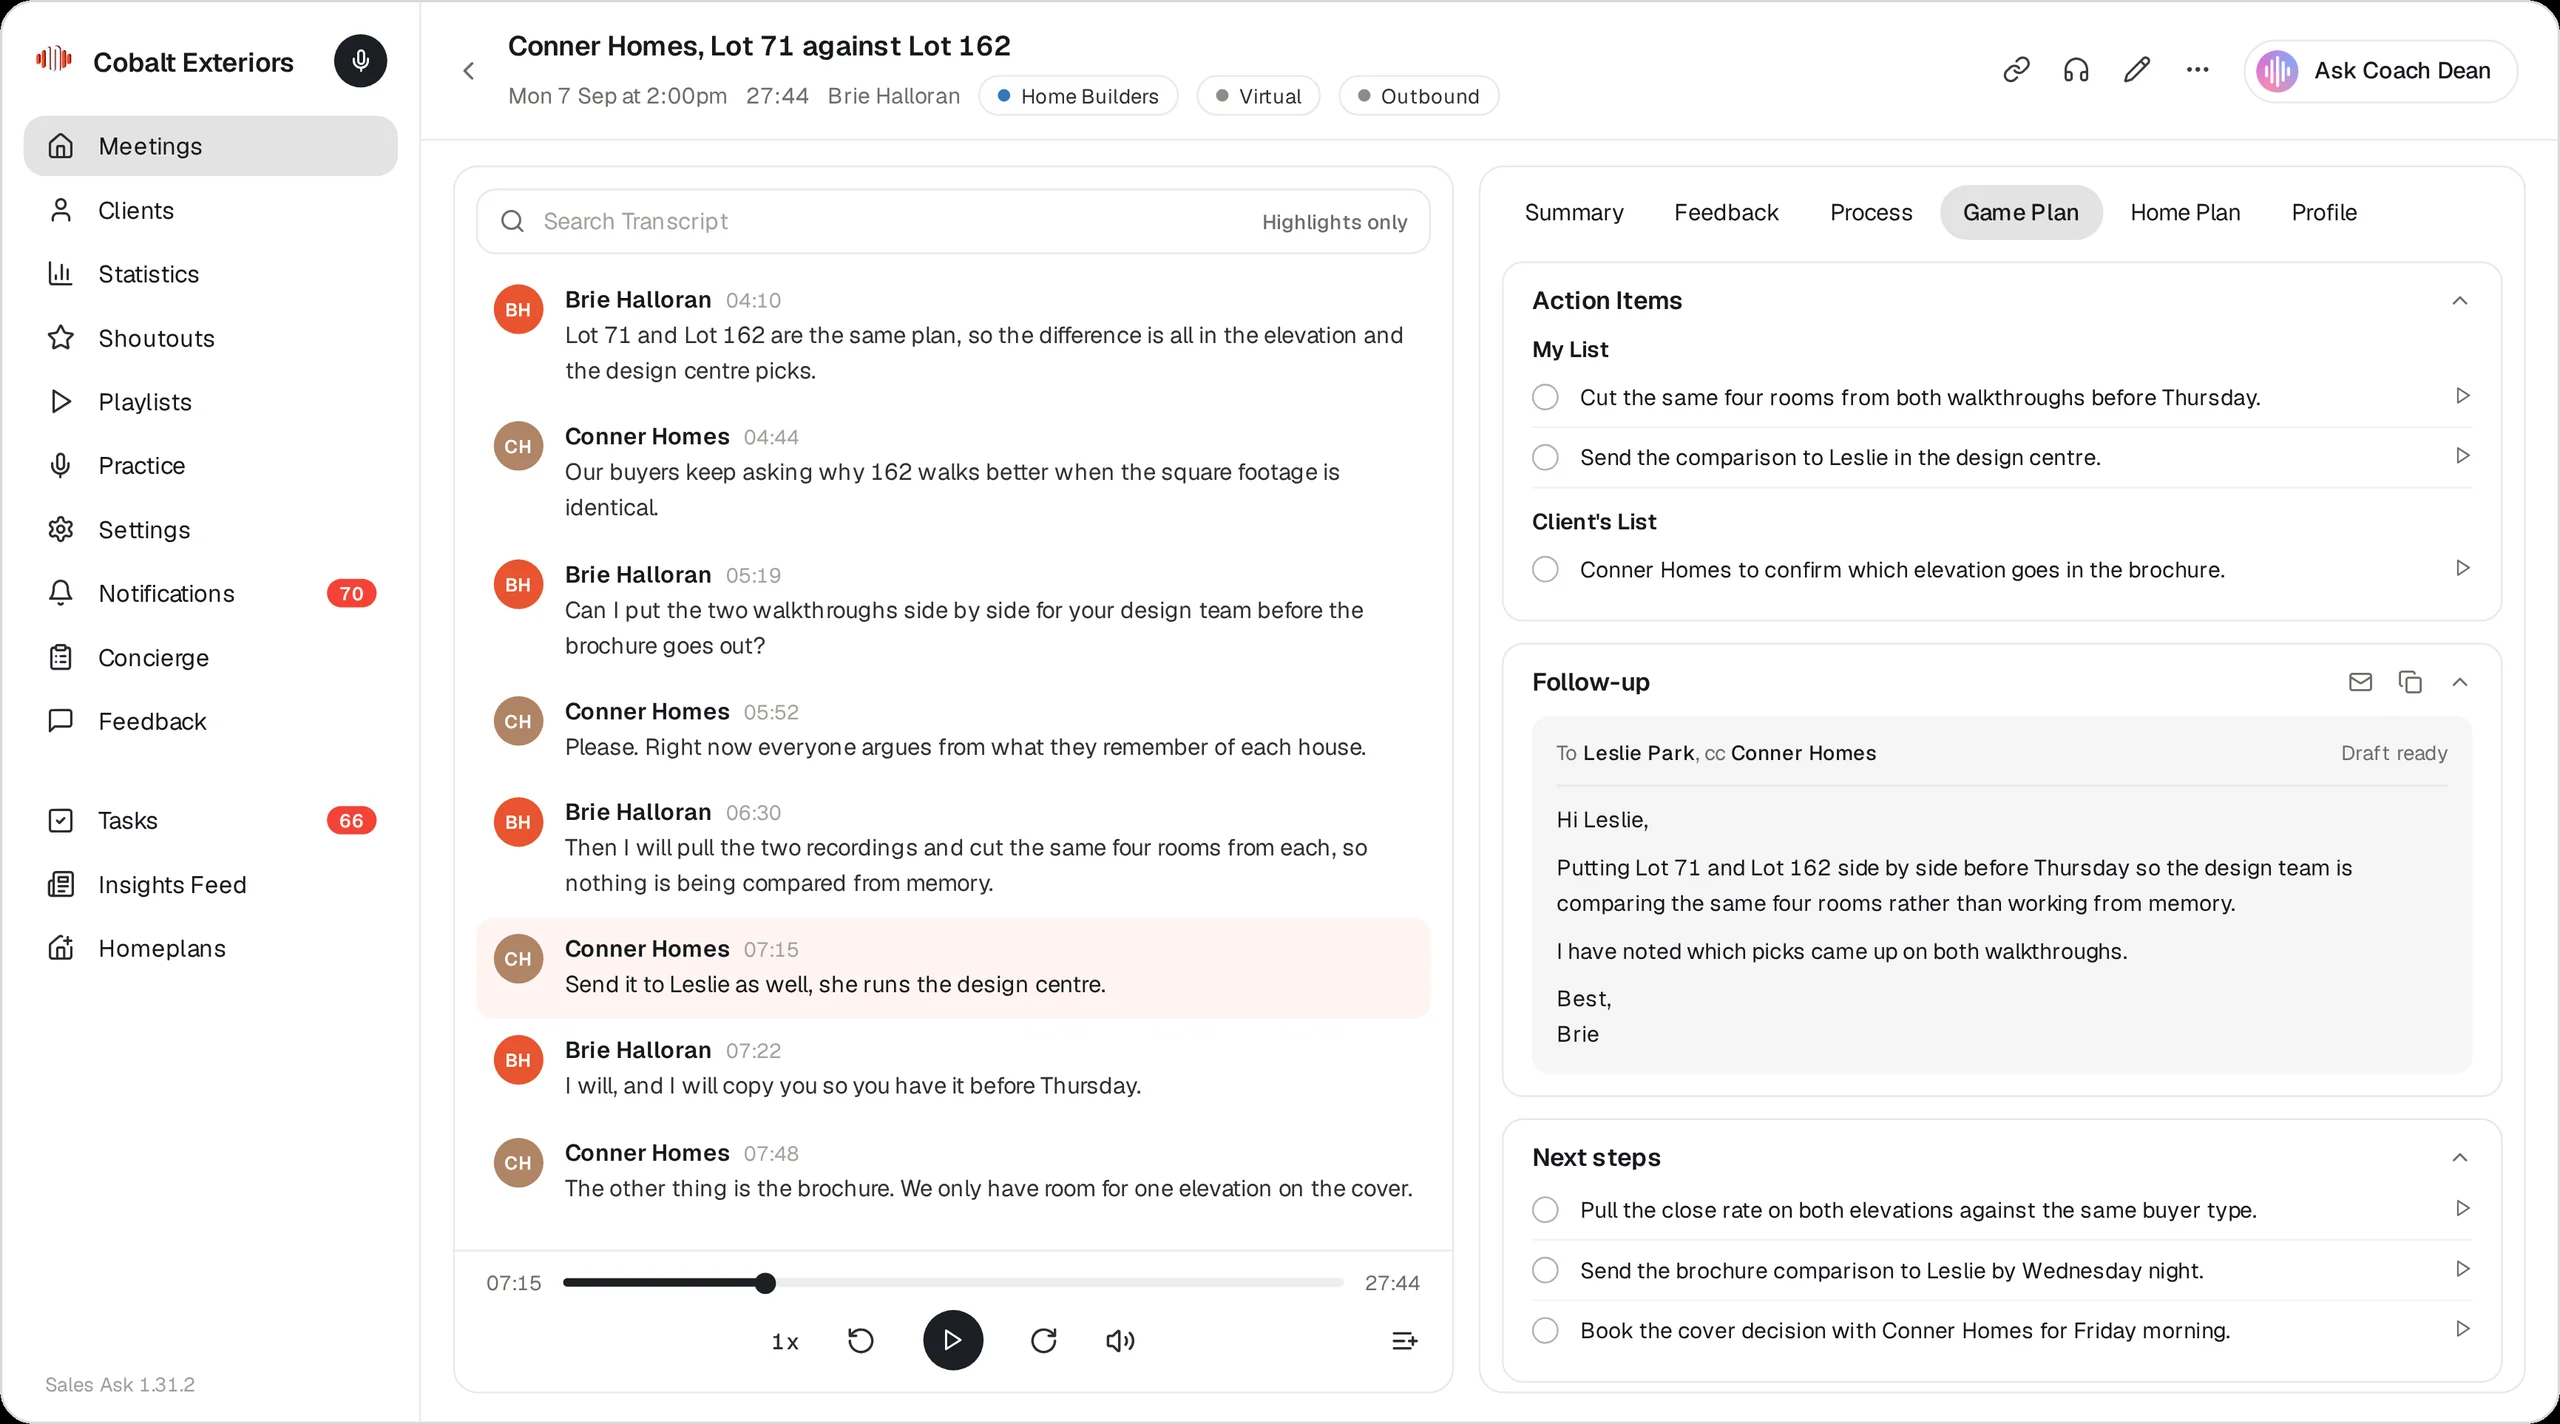Skip forward in the recording
Viewport: 2560px width, 1424px height.
(x=1044, y=1340)
